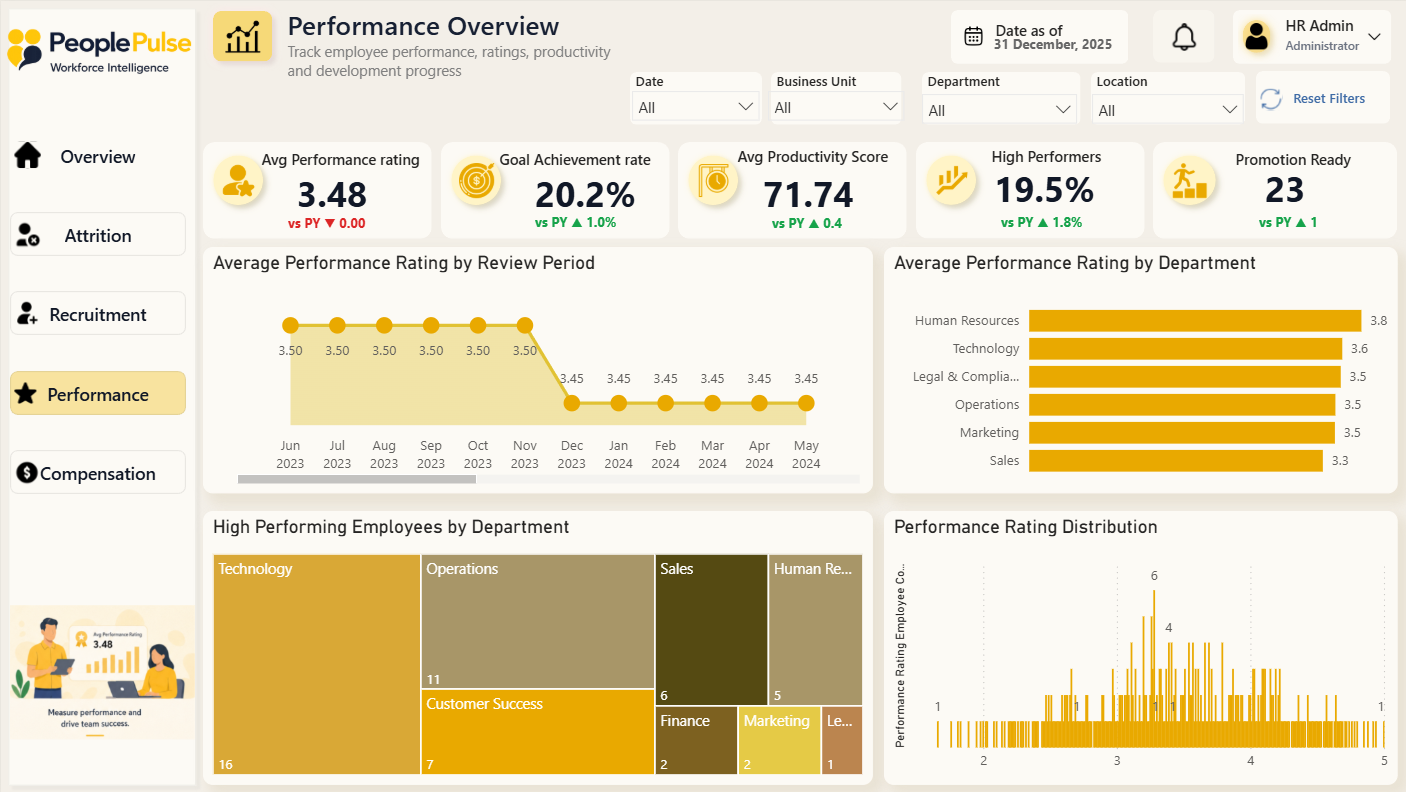Click the HR Admin profile avatar
This screenshot has height=792, width=1406.
pyautogui.click(x=1257, y=37)
